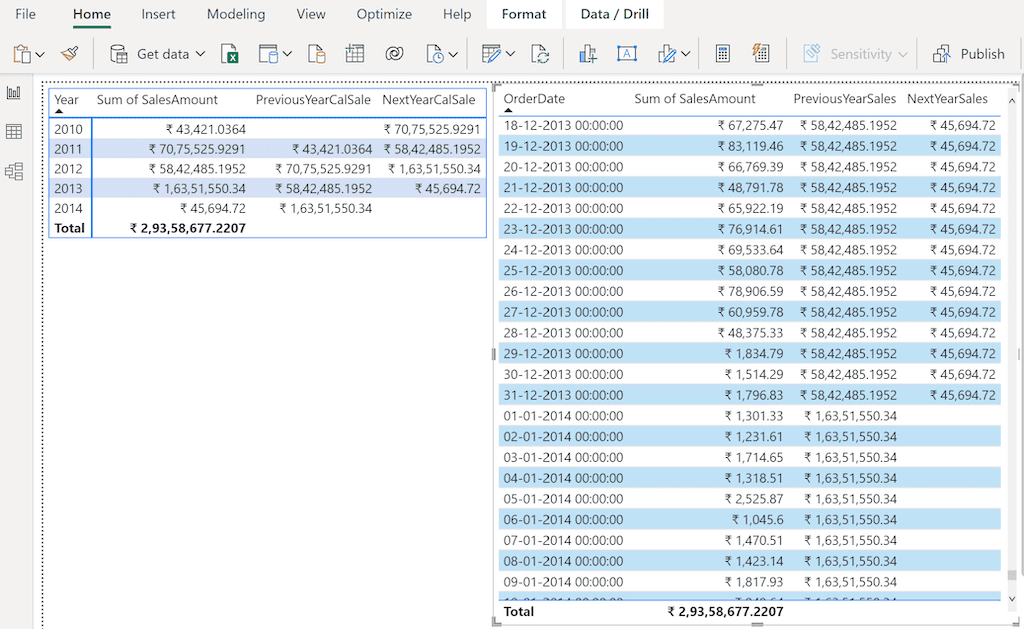Click the Excel workbook icon
The image size is (1024, 629).
click(x=230, y=54)
